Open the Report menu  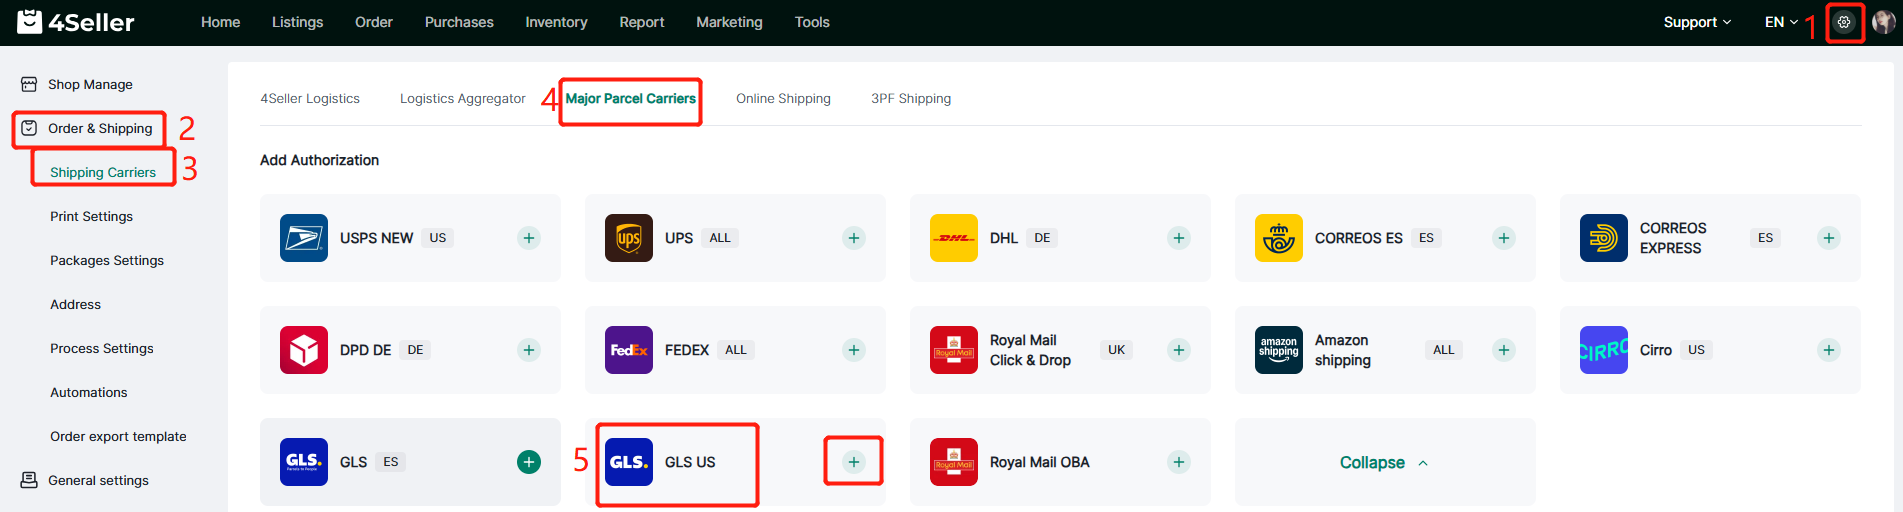(641, 22)
